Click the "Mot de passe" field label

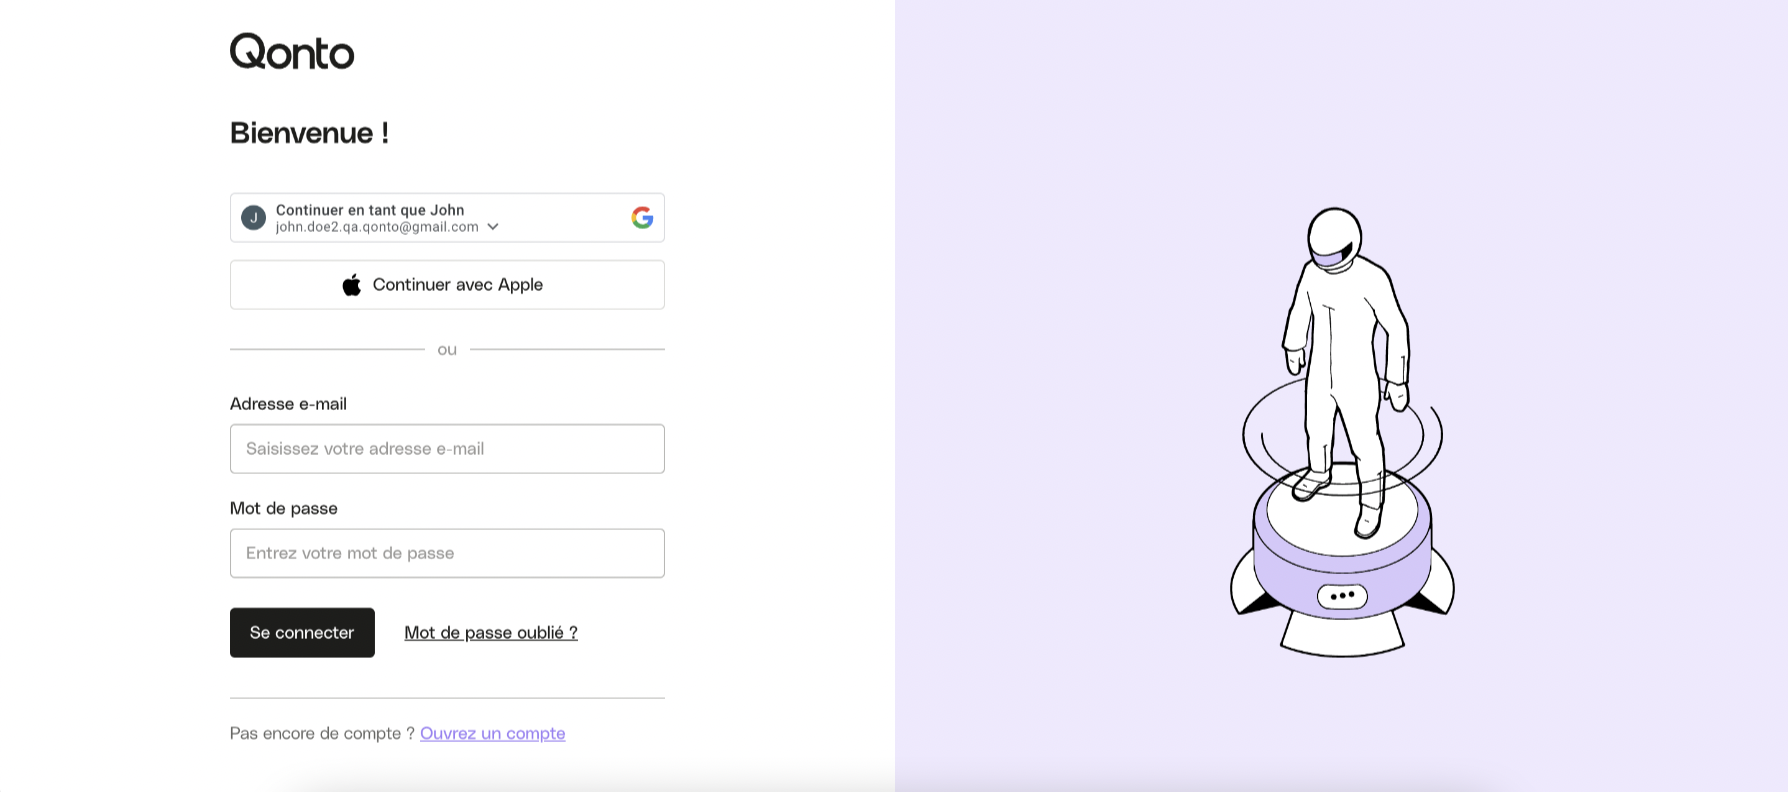click(284, 508)
